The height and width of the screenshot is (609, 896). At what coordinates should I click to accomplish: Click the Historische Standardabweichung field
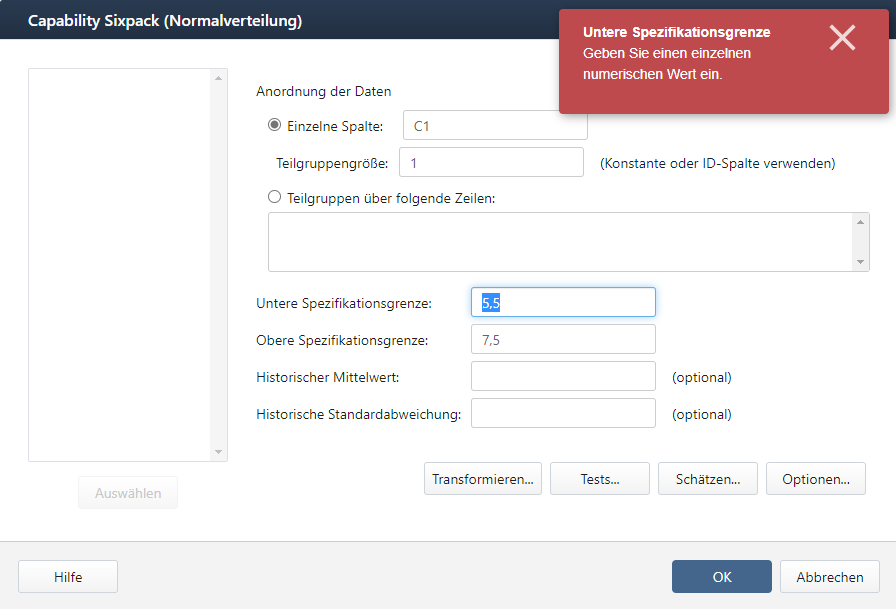[x=563, y=413]
